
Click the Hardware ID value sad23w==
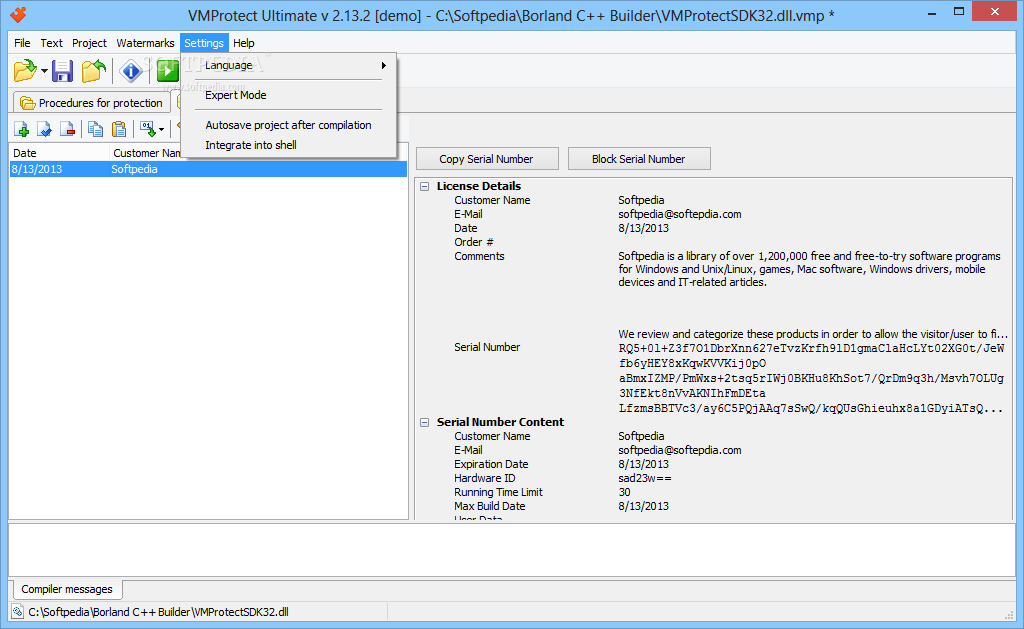point(645,478)
